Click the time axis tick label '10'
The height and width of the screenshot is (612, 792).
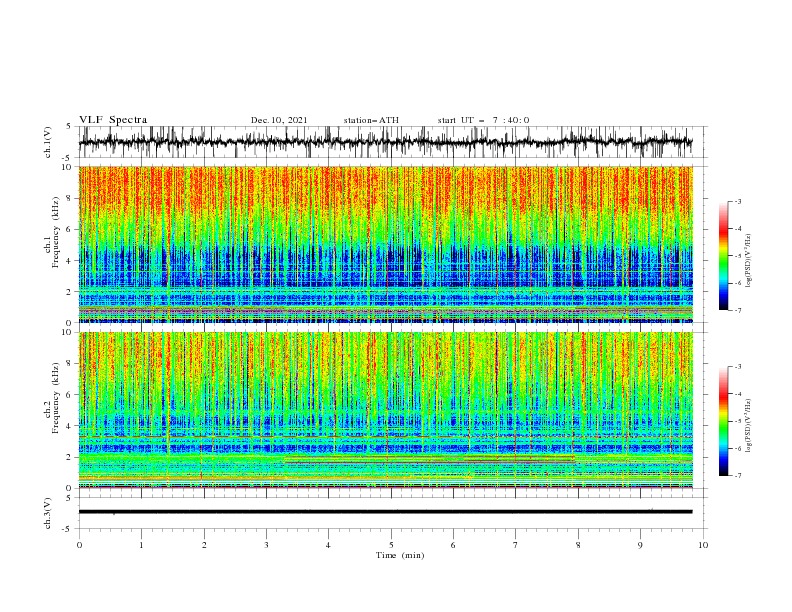point(703,545)
